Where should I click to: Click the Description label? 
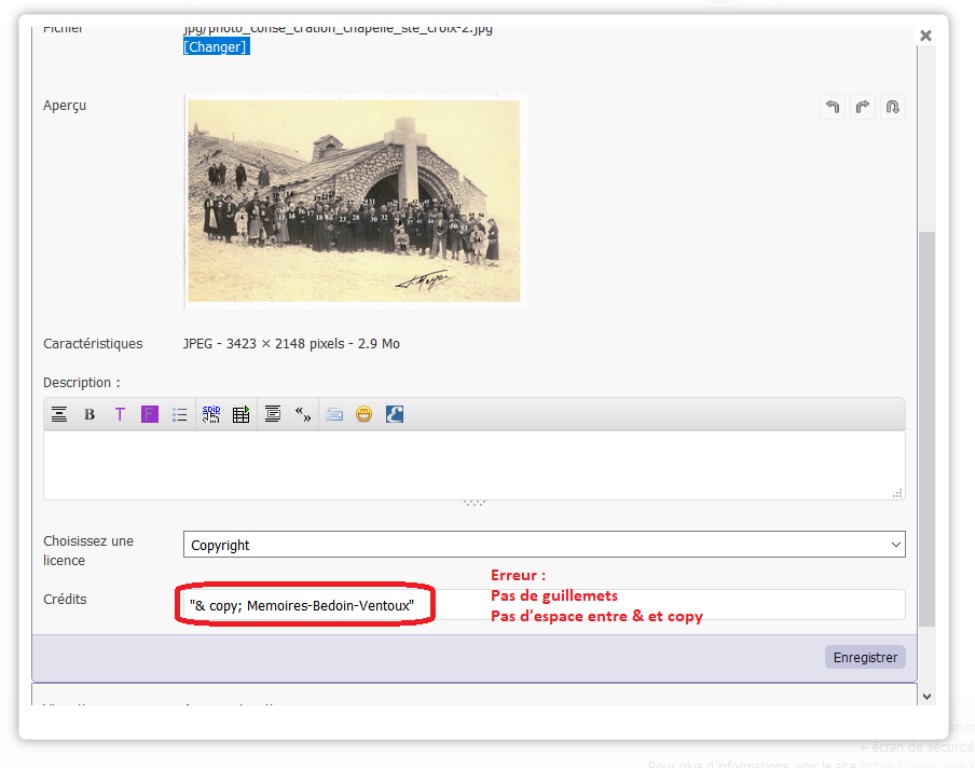coord(81,382)
